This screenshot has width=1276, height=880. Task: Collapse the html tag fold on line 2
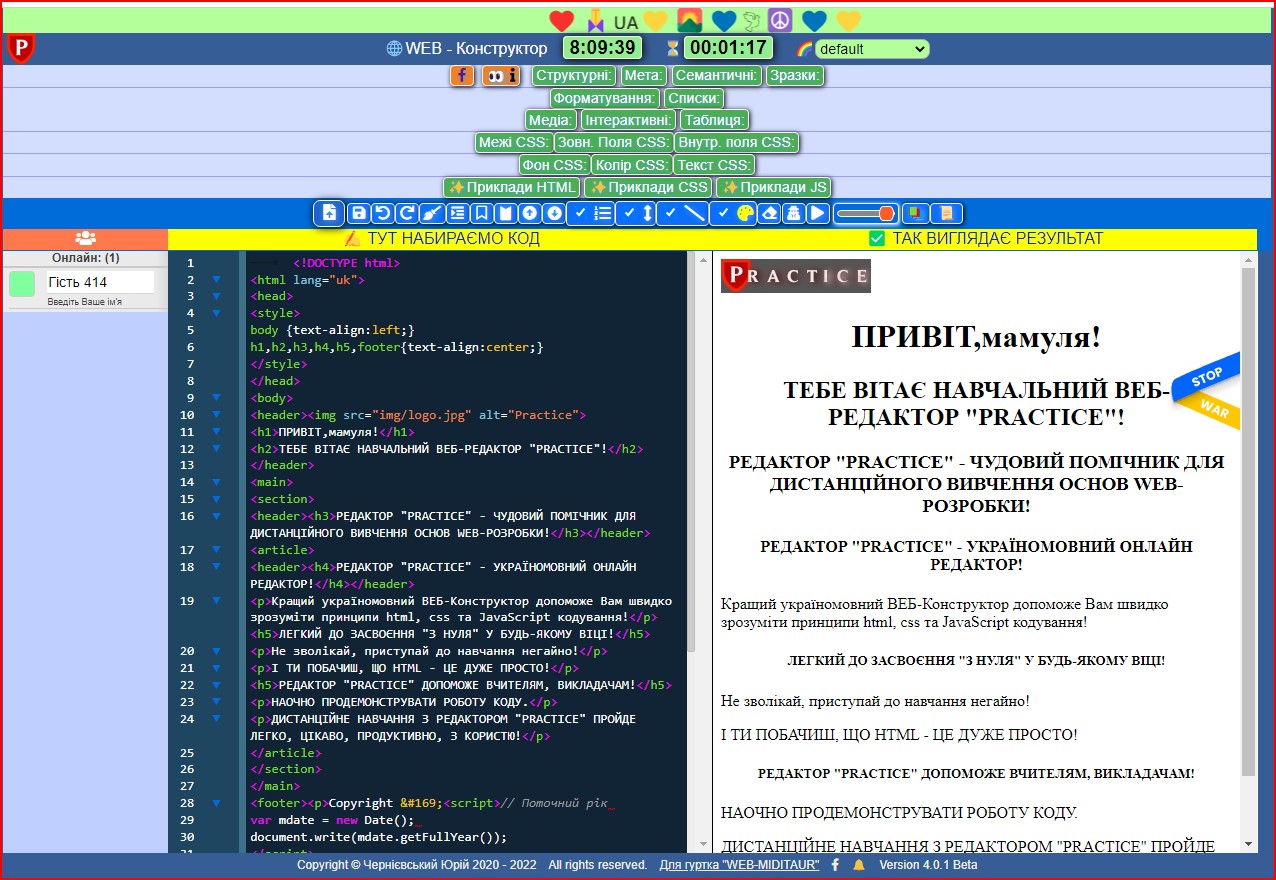(x=216, y=280)
